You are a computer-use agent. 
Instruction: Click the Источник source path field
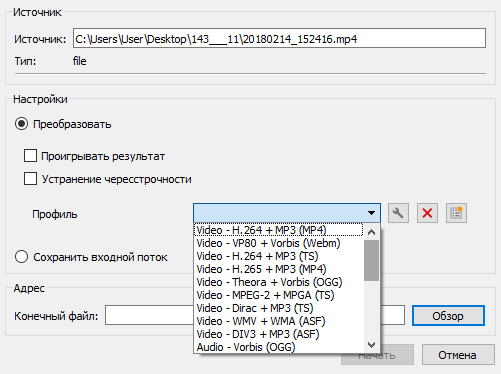279,38
